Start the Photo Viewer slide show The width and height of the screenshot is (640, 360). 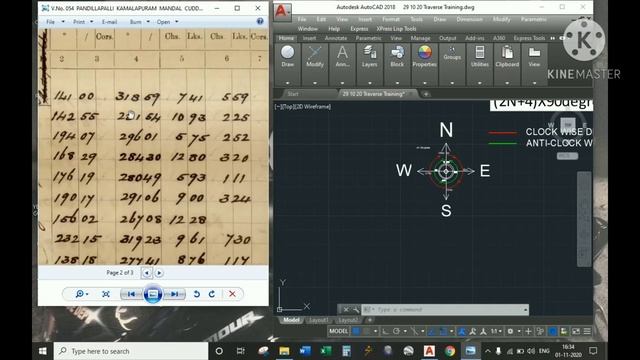(x=153, y=294)
